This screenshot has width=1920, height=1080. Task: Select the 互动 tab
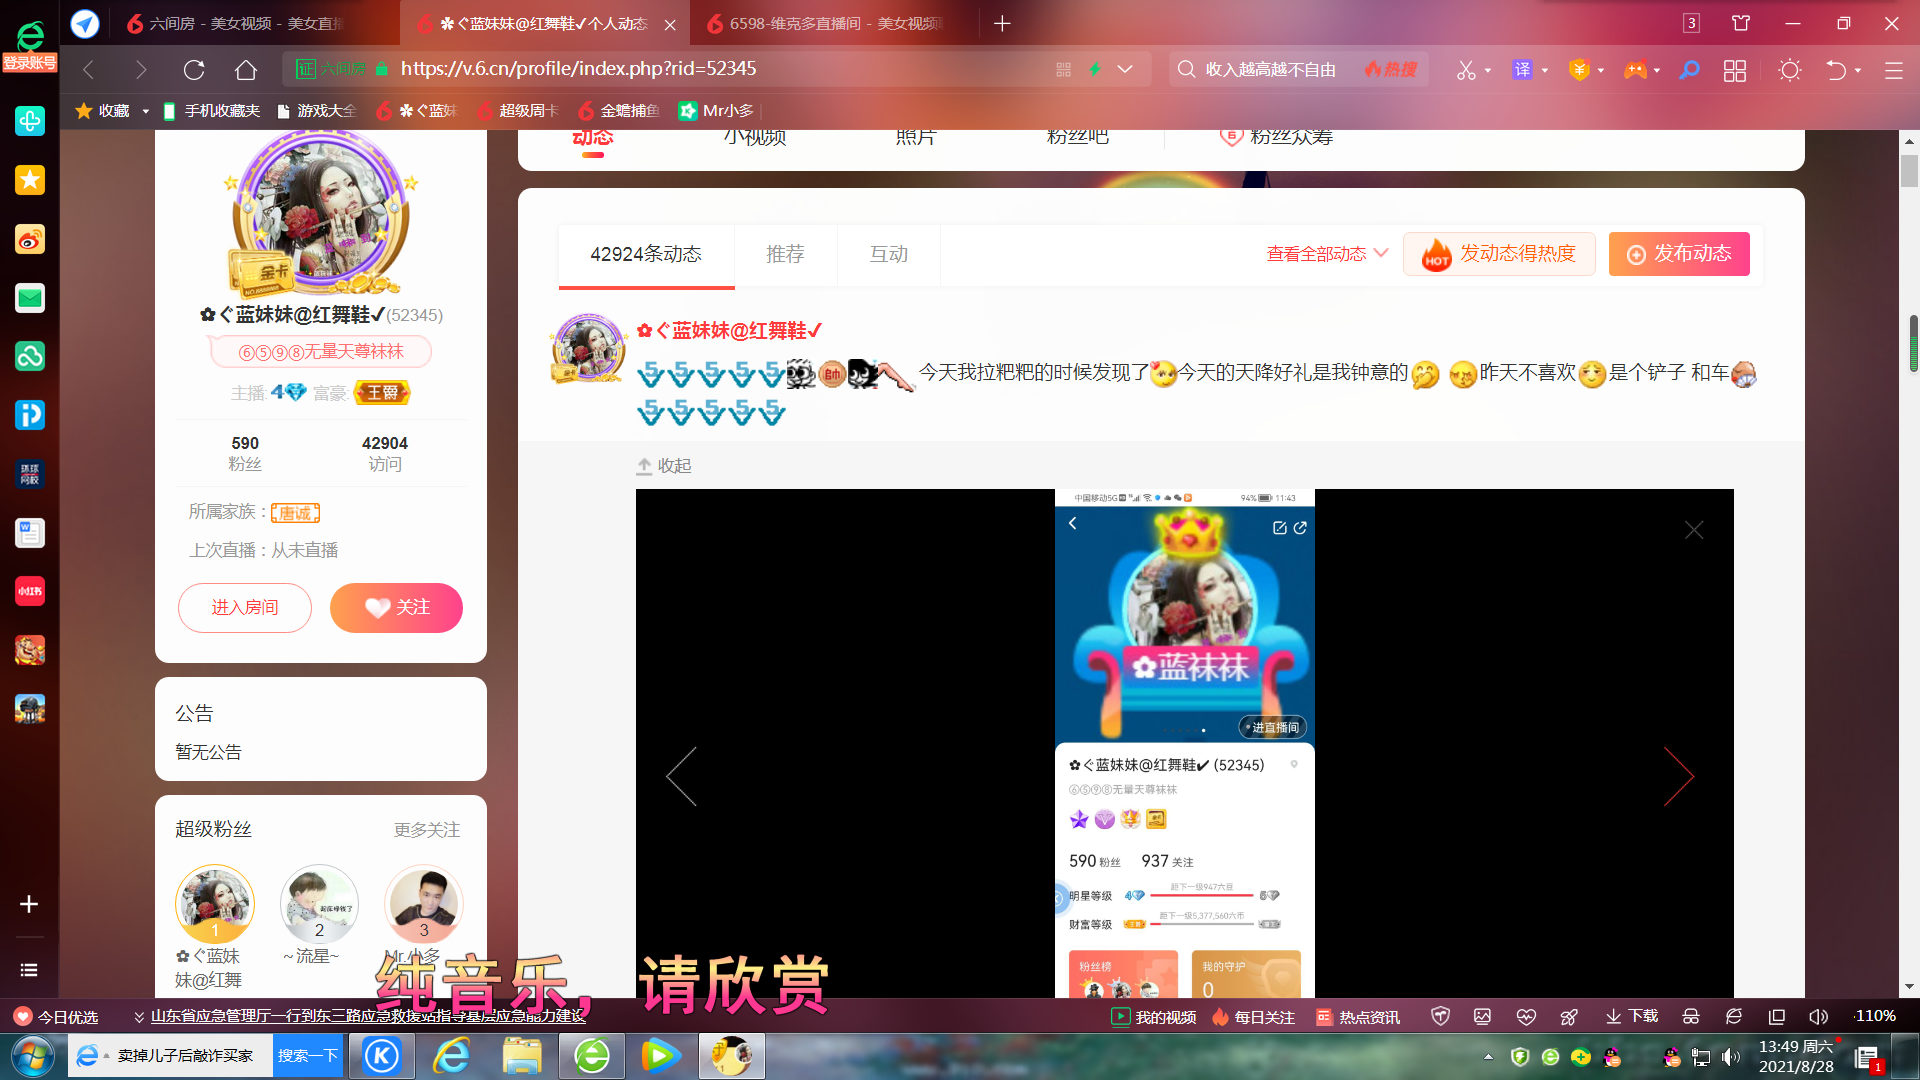(889, 254)
